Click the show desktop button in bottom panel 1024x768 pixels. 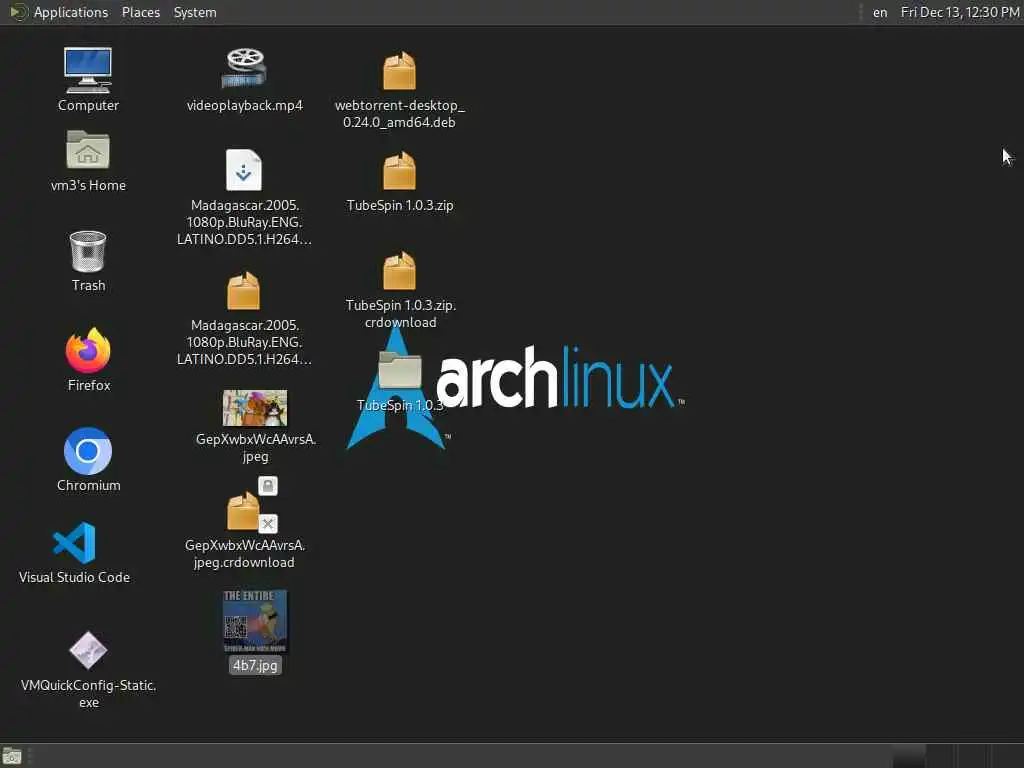coord(12,757)
